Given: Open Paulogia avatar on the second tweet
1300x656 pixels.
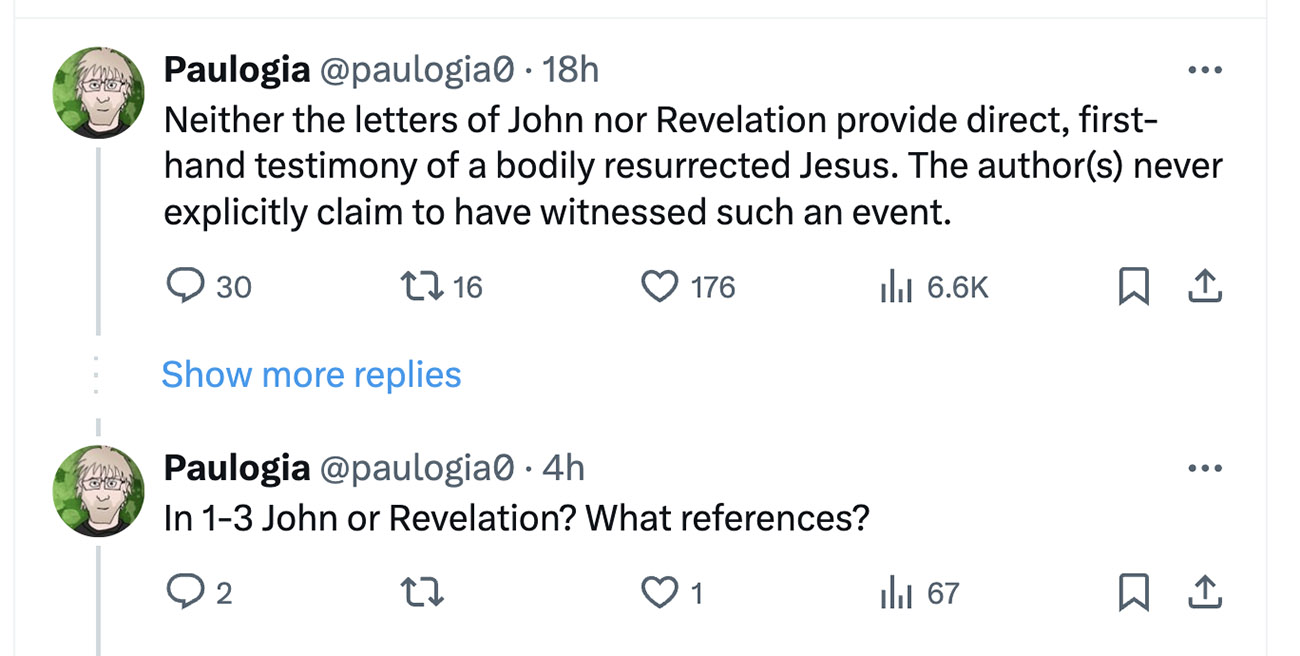Looking at the screenshot, I should [x=99, y=490].
